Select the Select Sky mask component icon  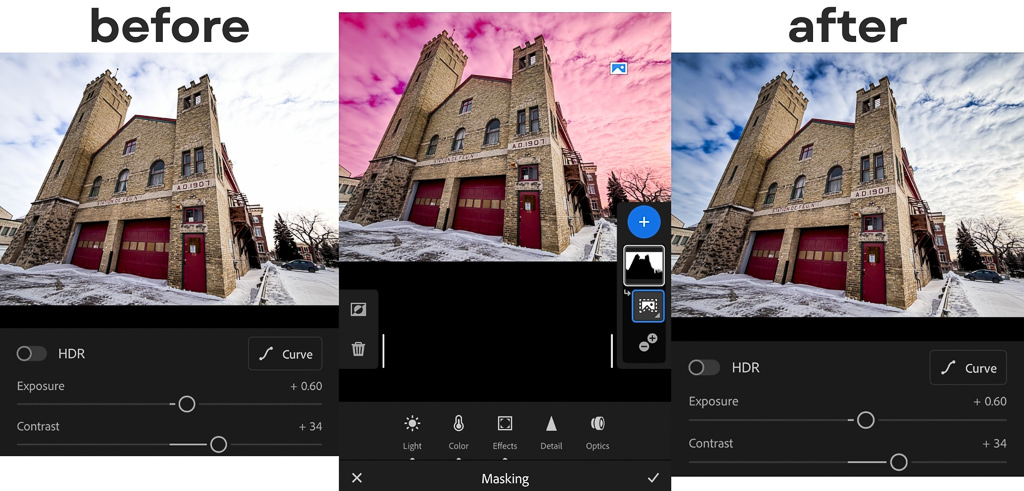[x=647, y=306]
